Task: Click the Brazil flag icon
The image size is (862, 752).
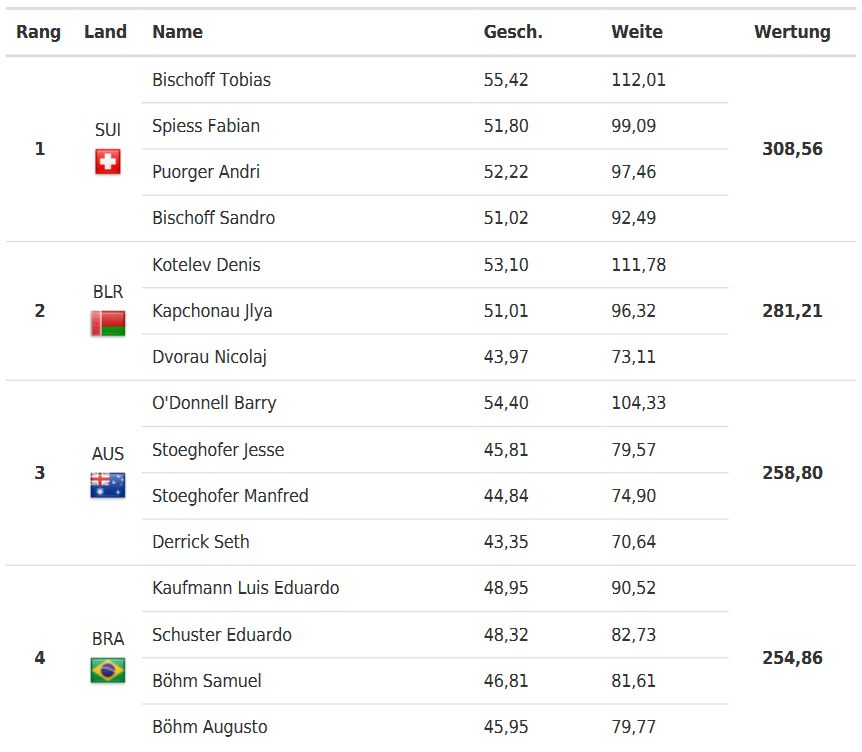Action: [108, 670]
